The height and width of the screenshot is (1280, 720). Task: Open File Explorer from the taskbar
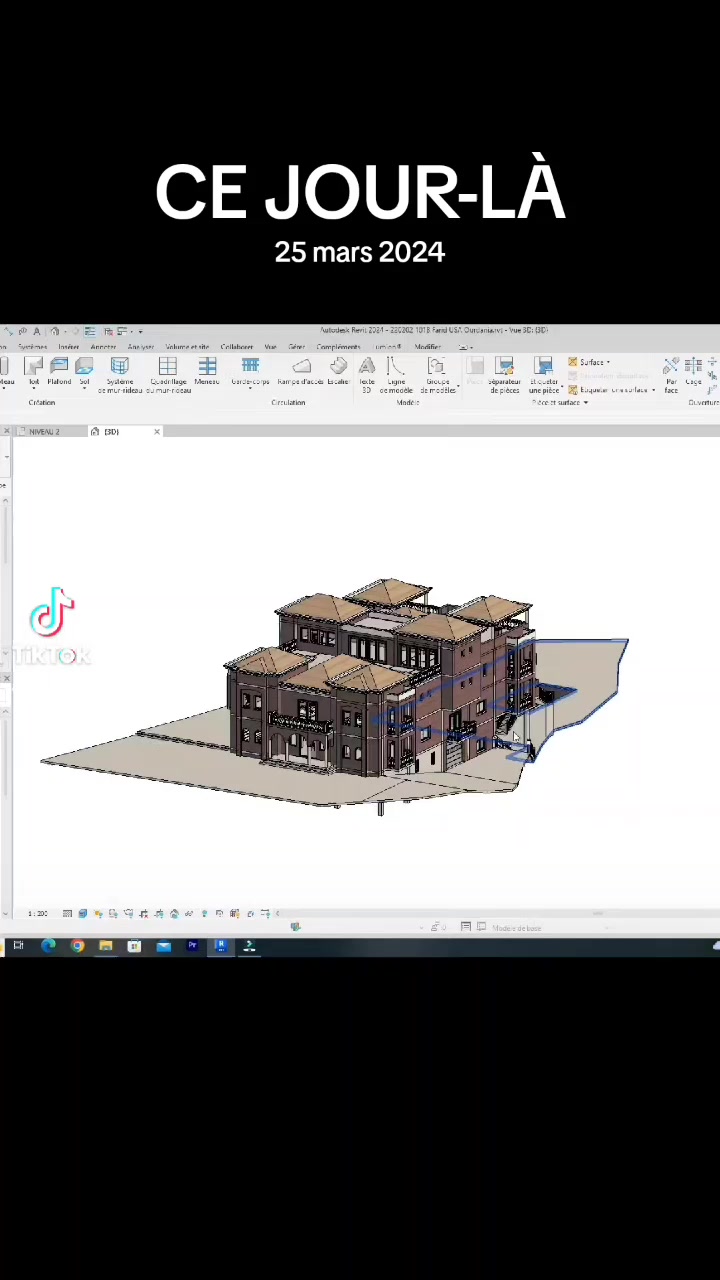pyautogui.click(x=105, y=946)
